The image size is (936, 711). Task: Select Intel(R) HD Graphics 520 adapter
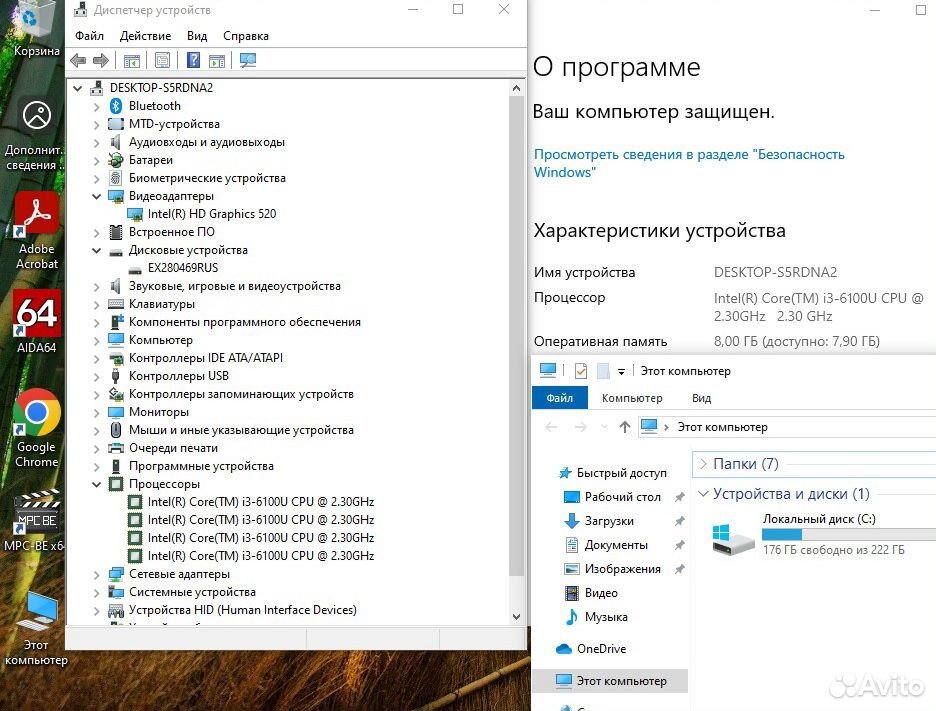point(212,214)
